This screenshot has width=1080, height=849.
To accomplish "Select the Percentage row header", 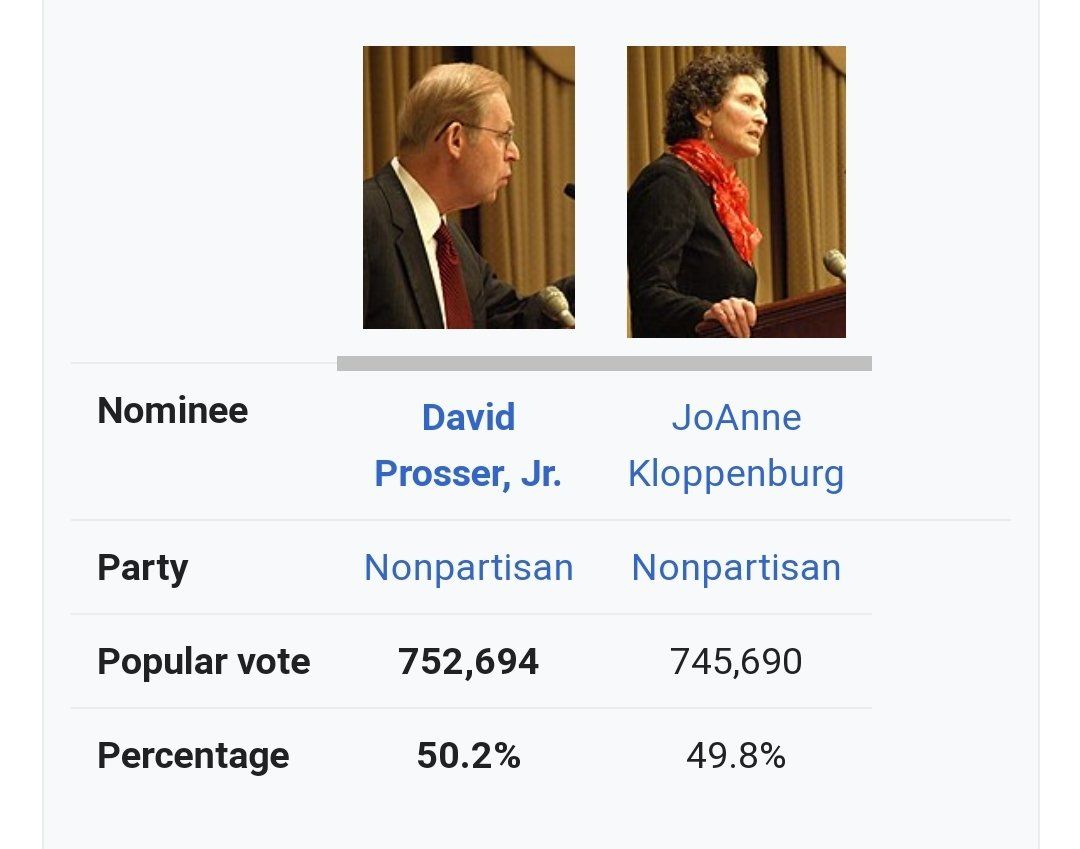I will pyautogui.click(x=193, y=755).
